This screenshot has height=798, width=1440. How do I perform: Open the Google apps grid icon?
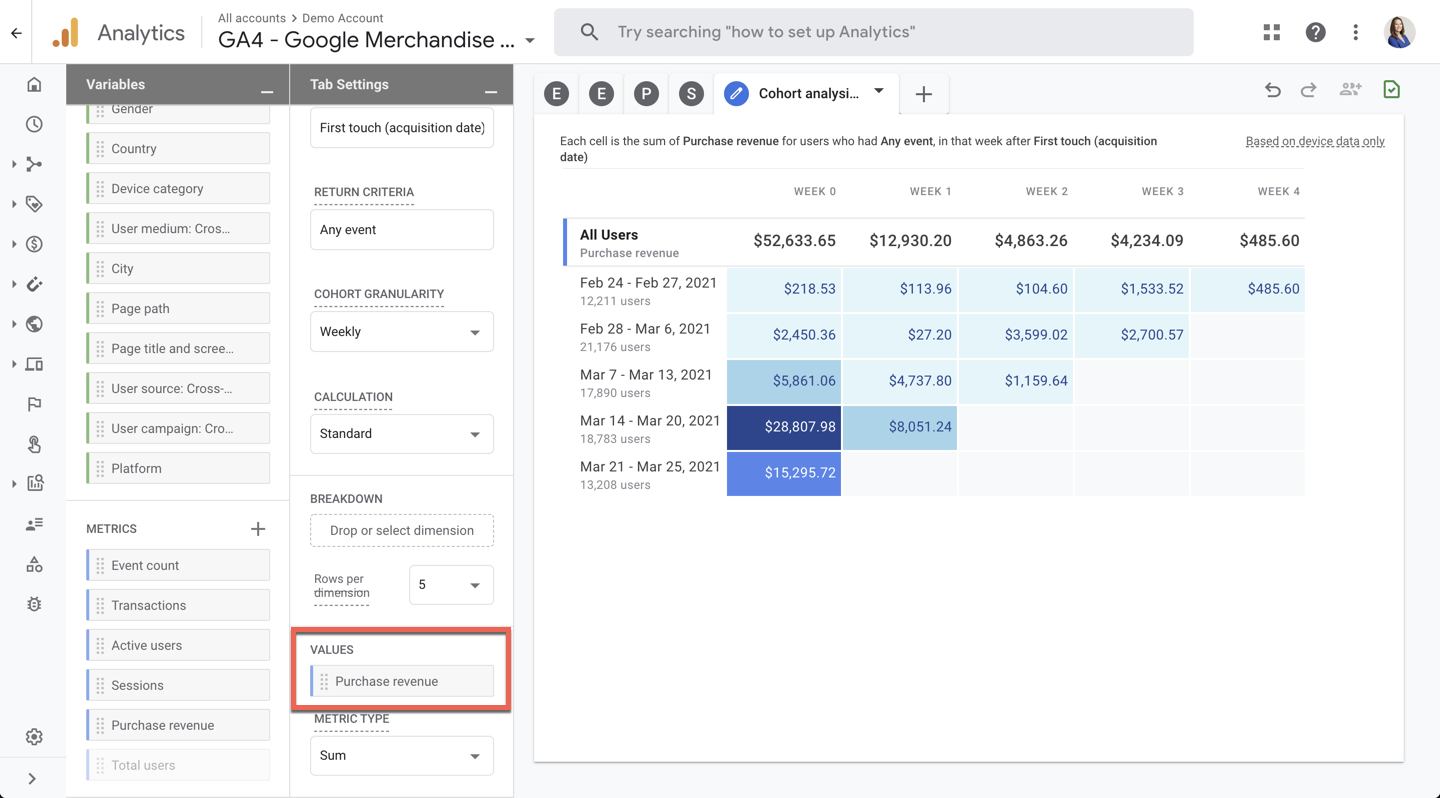[x=1271, y=32]
